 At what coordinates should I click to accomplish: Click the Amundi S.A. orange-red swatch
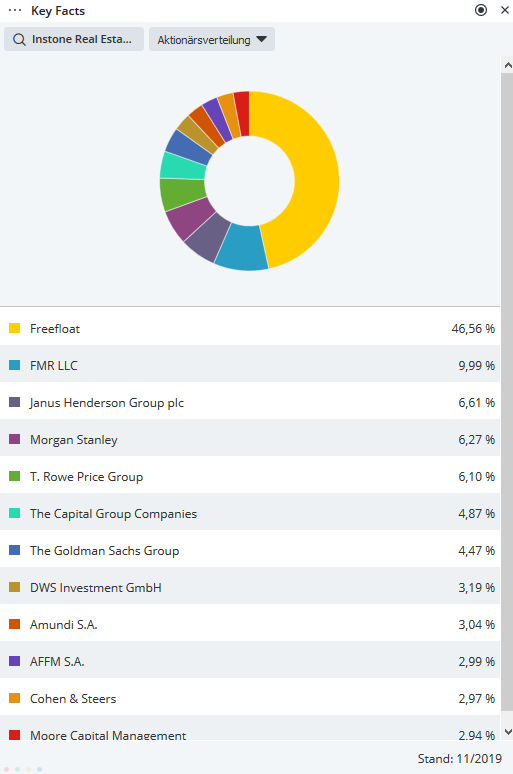click(x=14, y=624)
